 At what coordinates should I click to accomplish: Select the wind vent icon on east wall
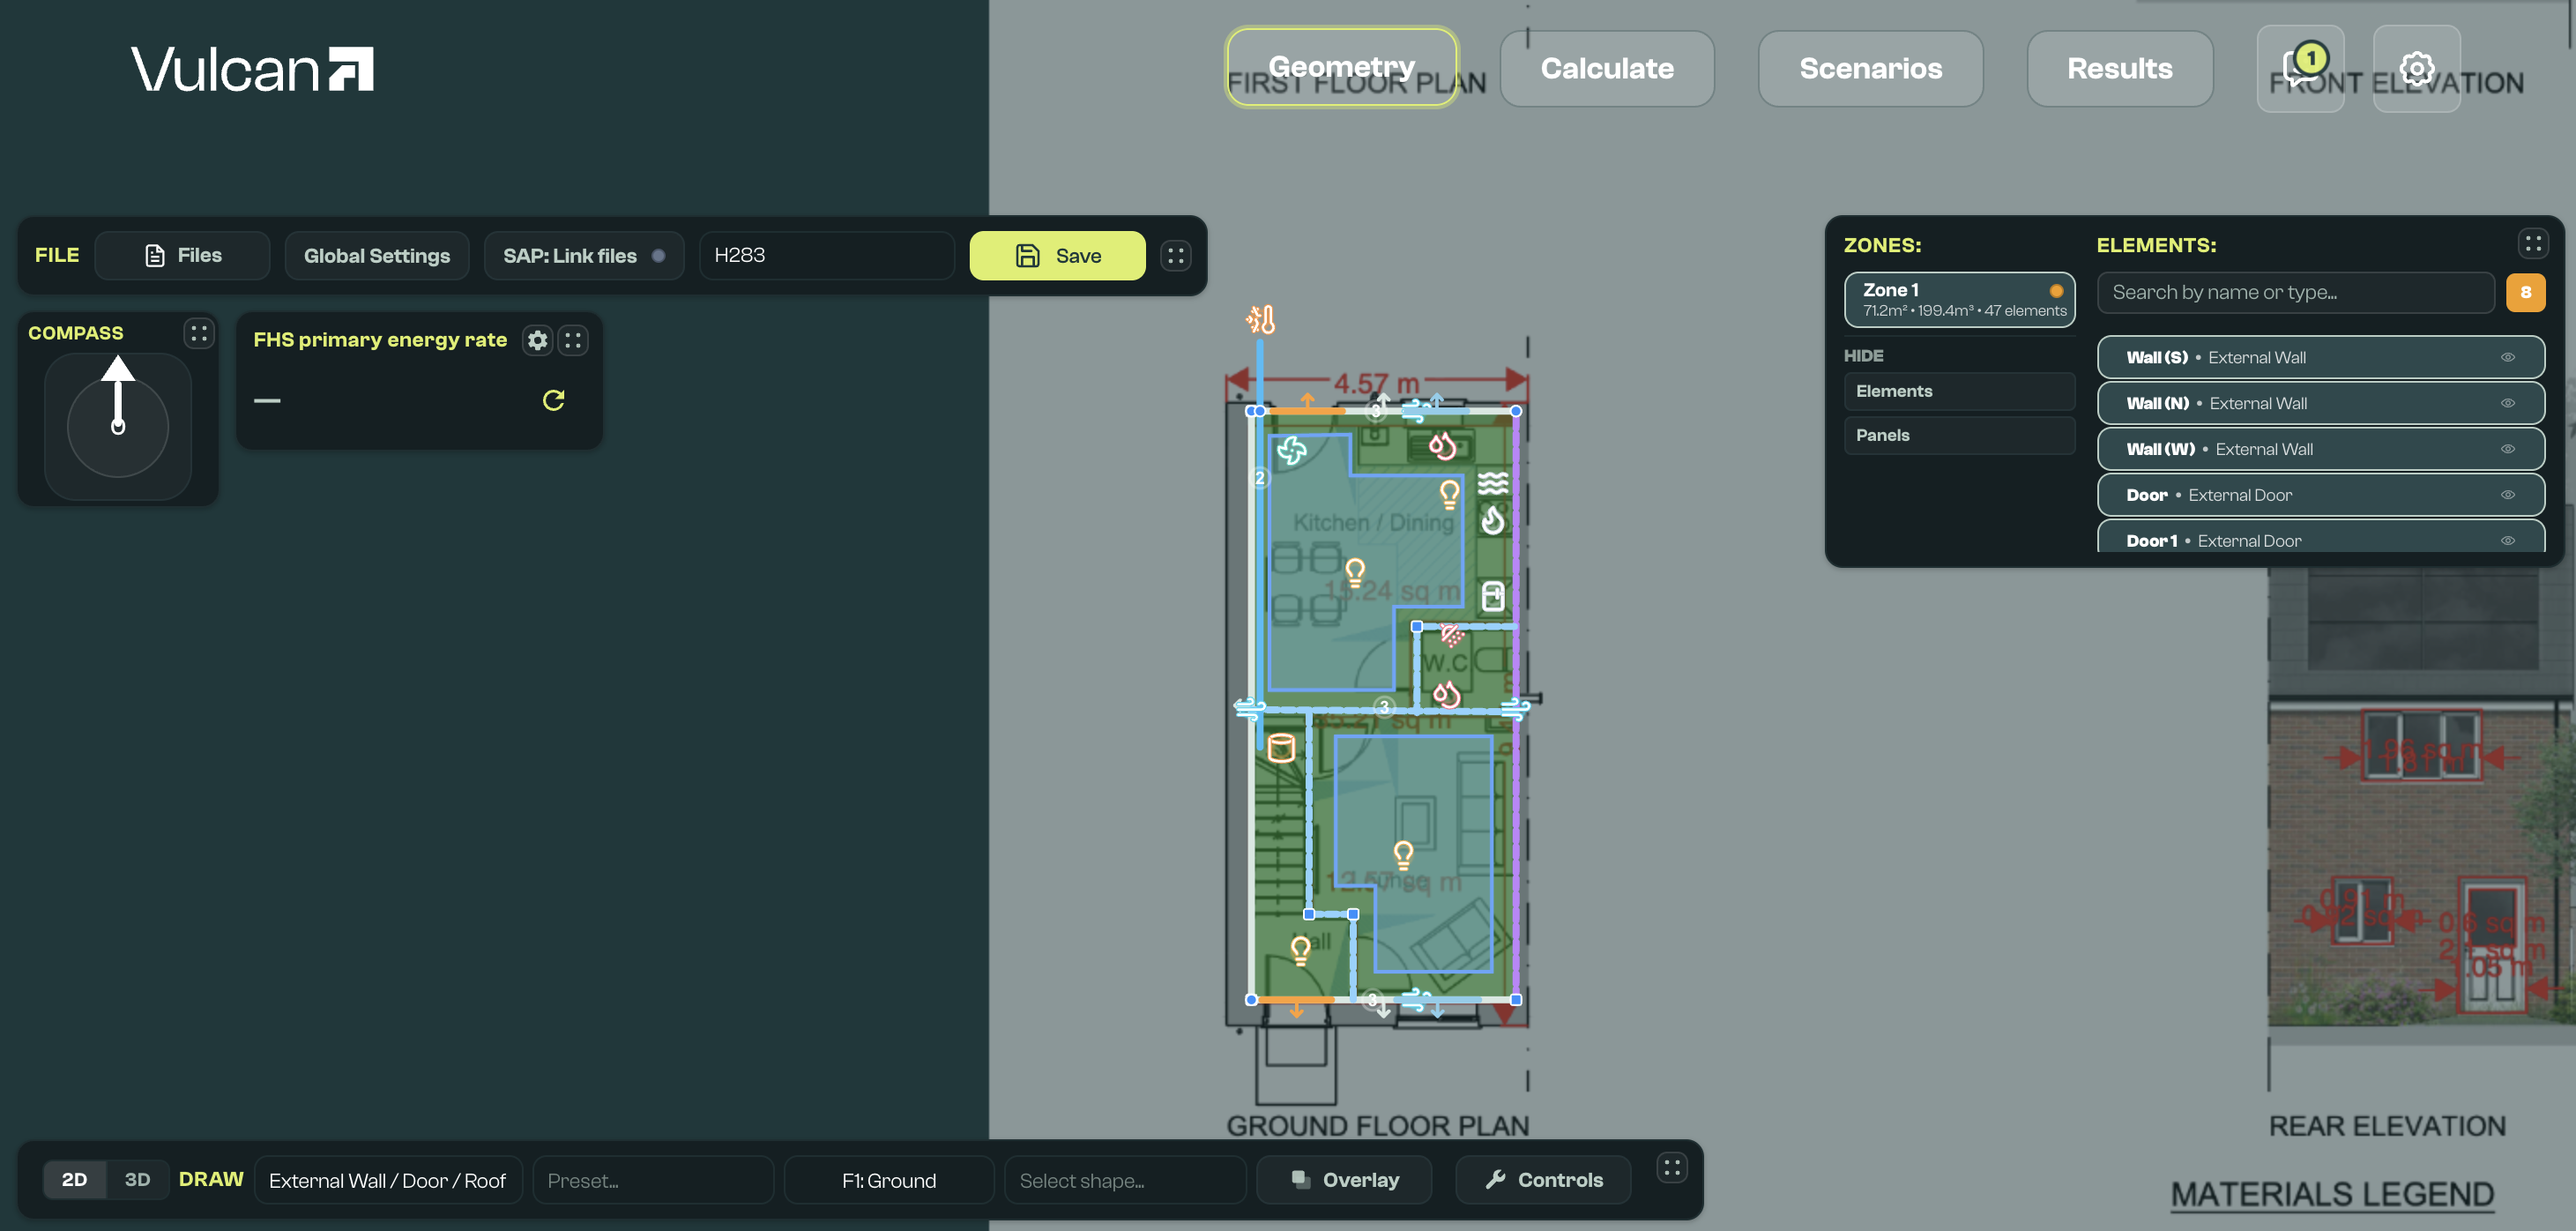[x=1515, y=709]
